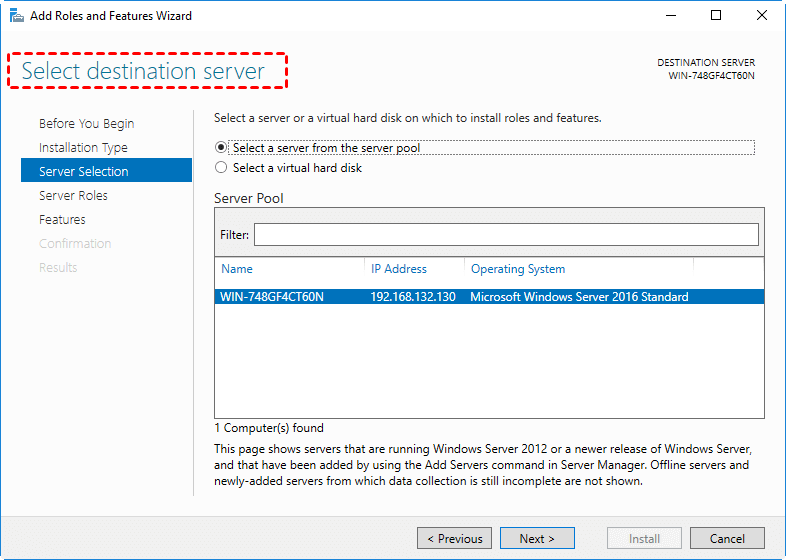Click Next to continue the wizard

click(537, 538)
